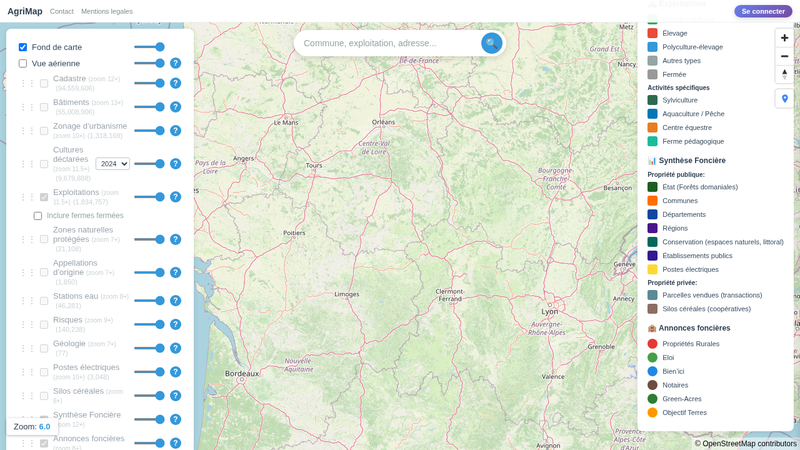Click the Propriétés Rurales legend entry
This screenshot has width=800, height=450.
point(683,344)
